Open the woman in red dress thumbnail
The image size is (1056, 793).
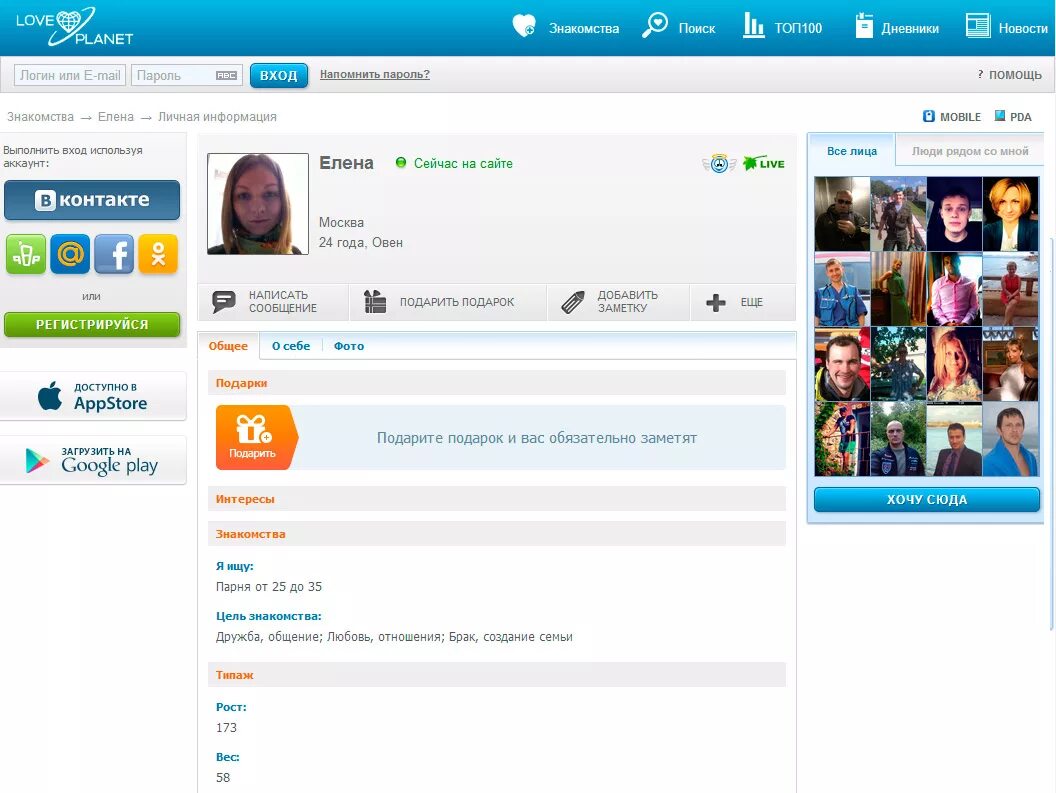coord(1010,289)
